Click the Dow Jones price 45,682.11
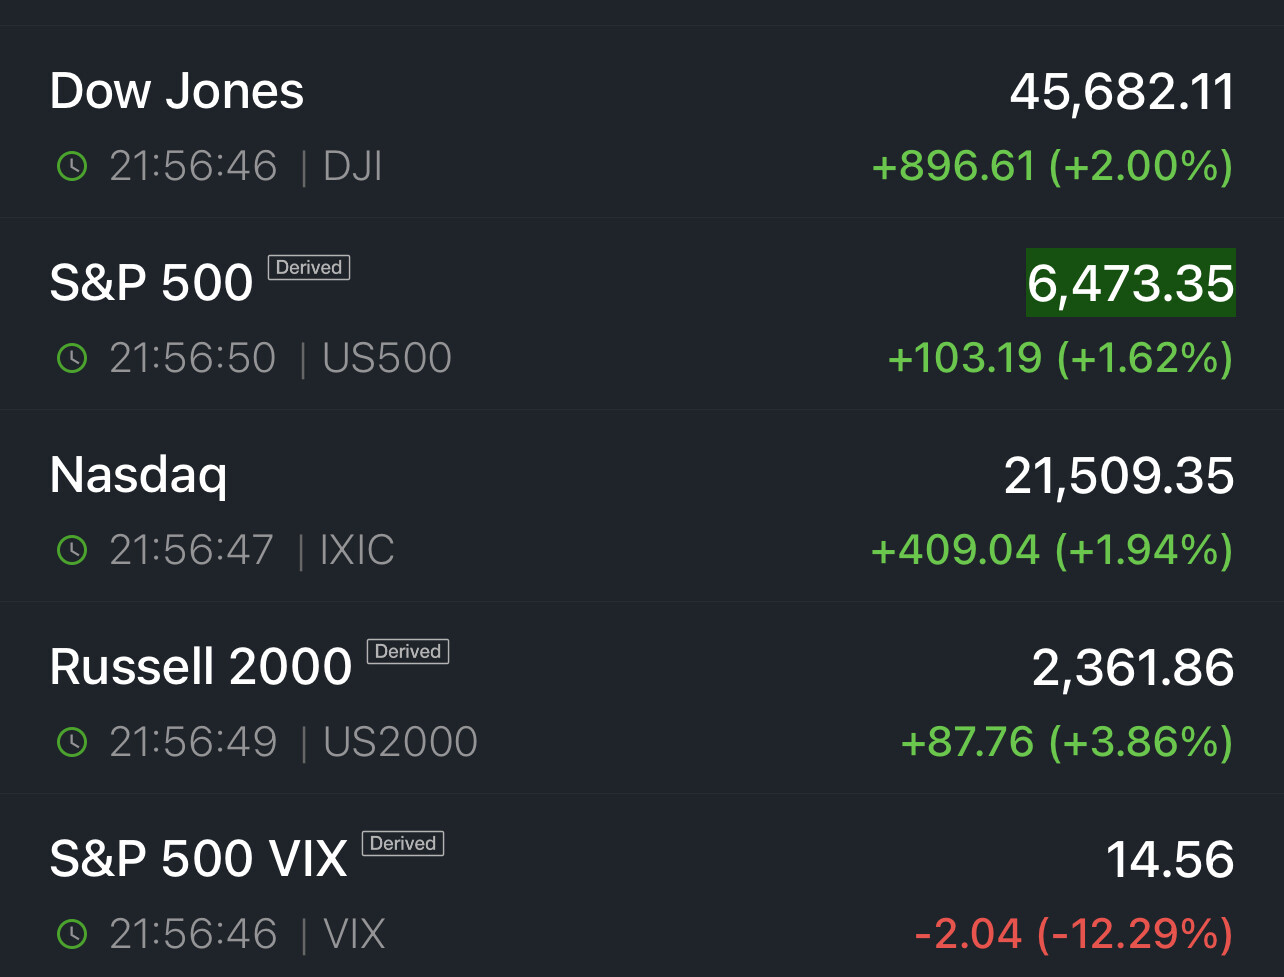Screen dimensions: 1284x977 (x=1122, y=92)
